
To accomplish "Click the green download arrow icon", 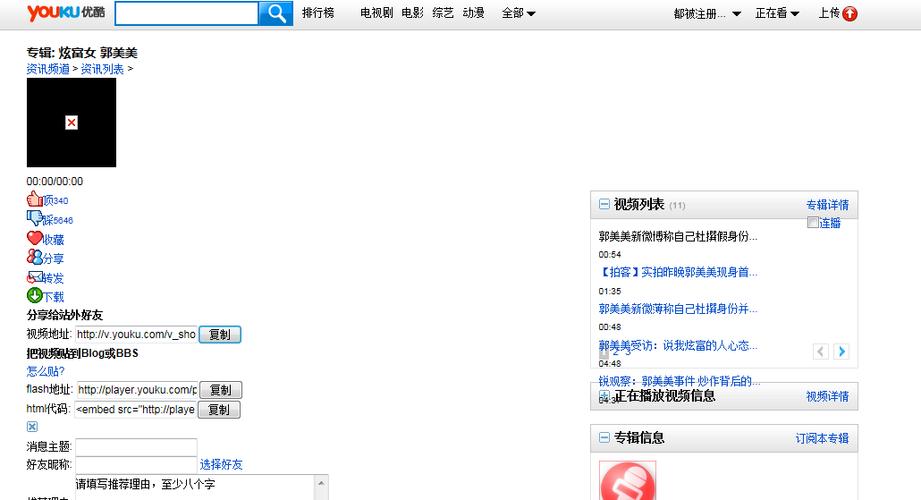I will (x=35, y=296).
